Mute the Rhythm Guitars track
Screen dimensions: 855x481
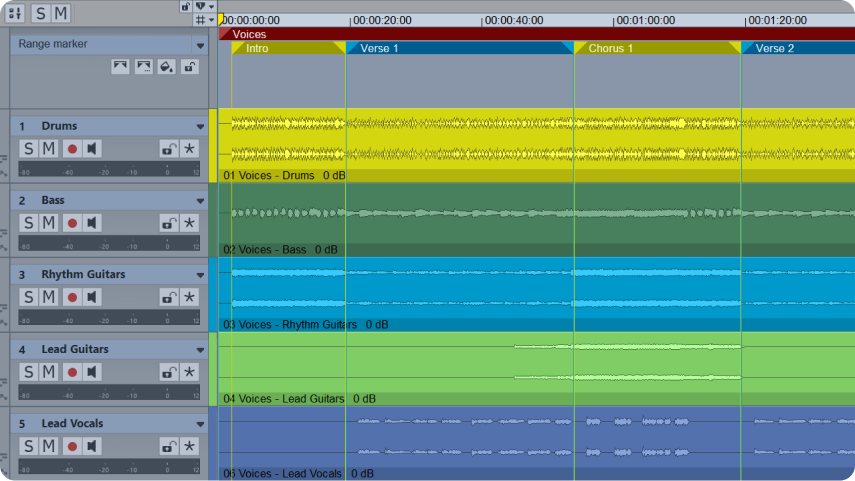49,297
